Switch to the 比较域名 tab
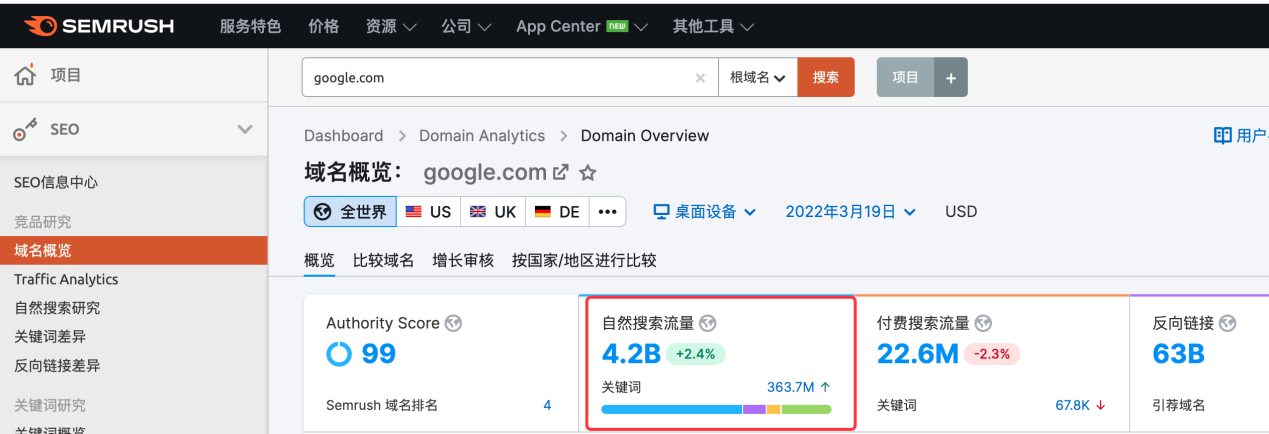Image resolution: width=1269 pixels, height=434 pixels. pos(383,260)
